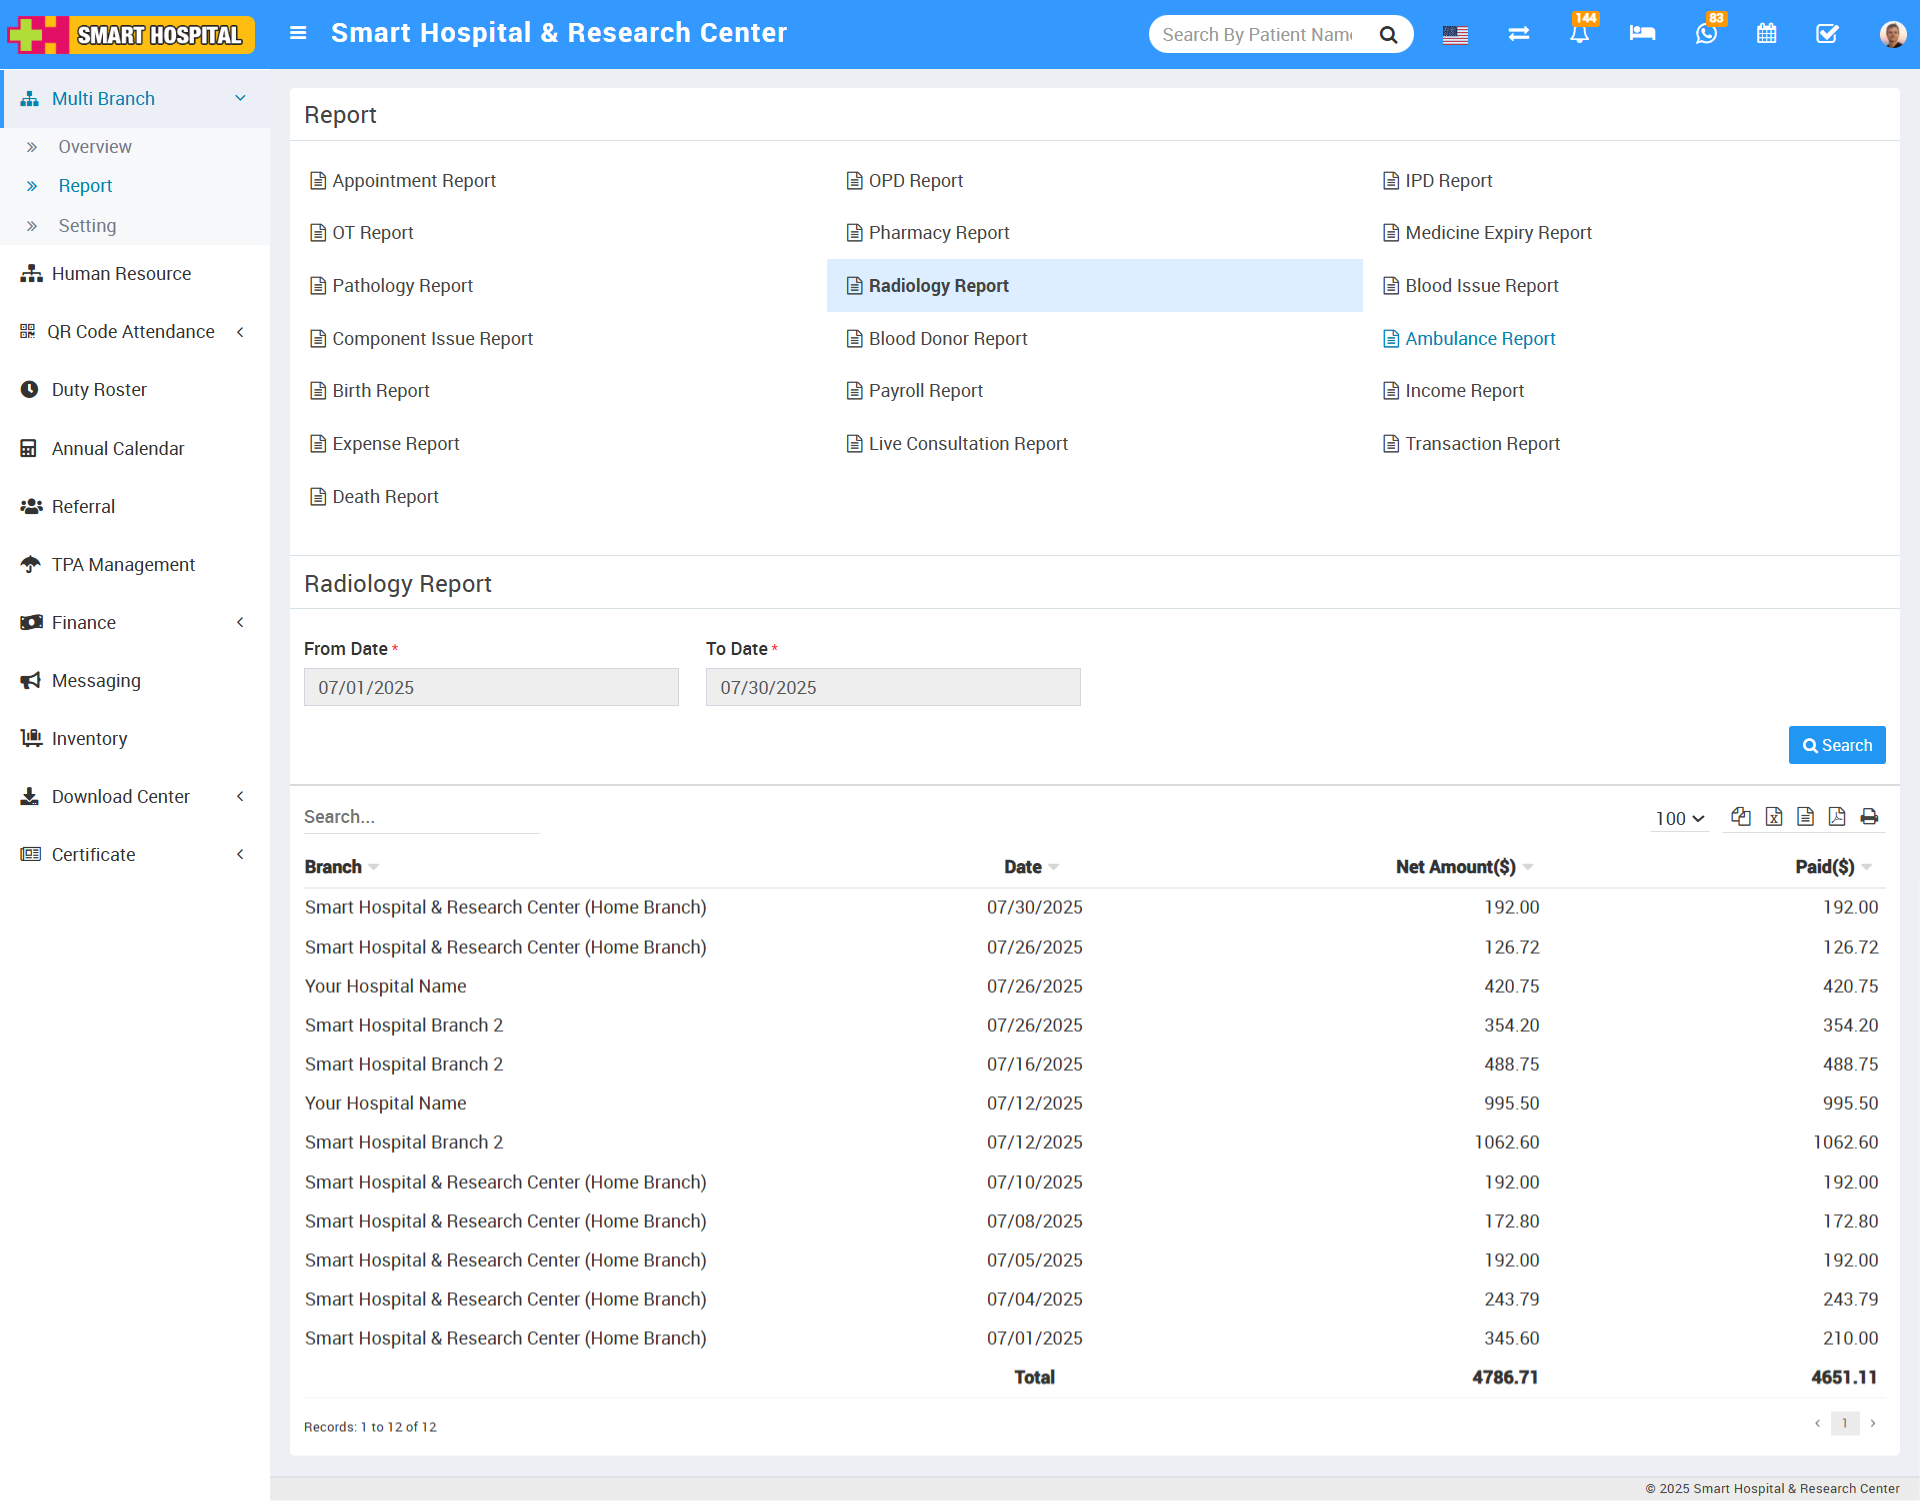Expand the Download Center menu
The width and height of the screenshot is (1920, 1502).
coord(135,797)
